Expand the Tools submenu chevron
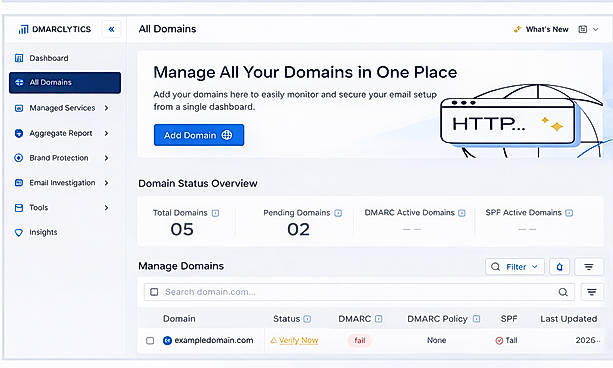The width and height of the screenshot is (613, 368). point(106,208)
